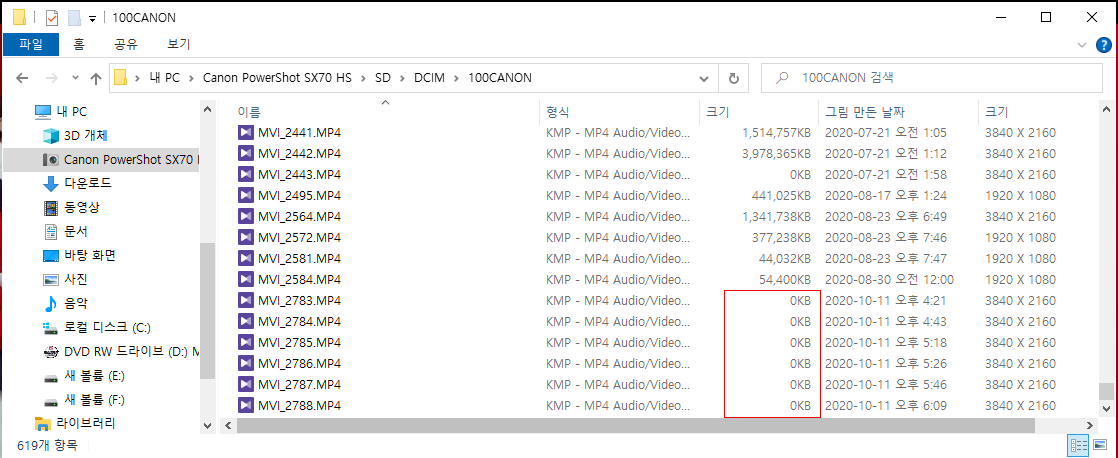Click 내 PC in the address bar
1118x458 pixels.
165,78
